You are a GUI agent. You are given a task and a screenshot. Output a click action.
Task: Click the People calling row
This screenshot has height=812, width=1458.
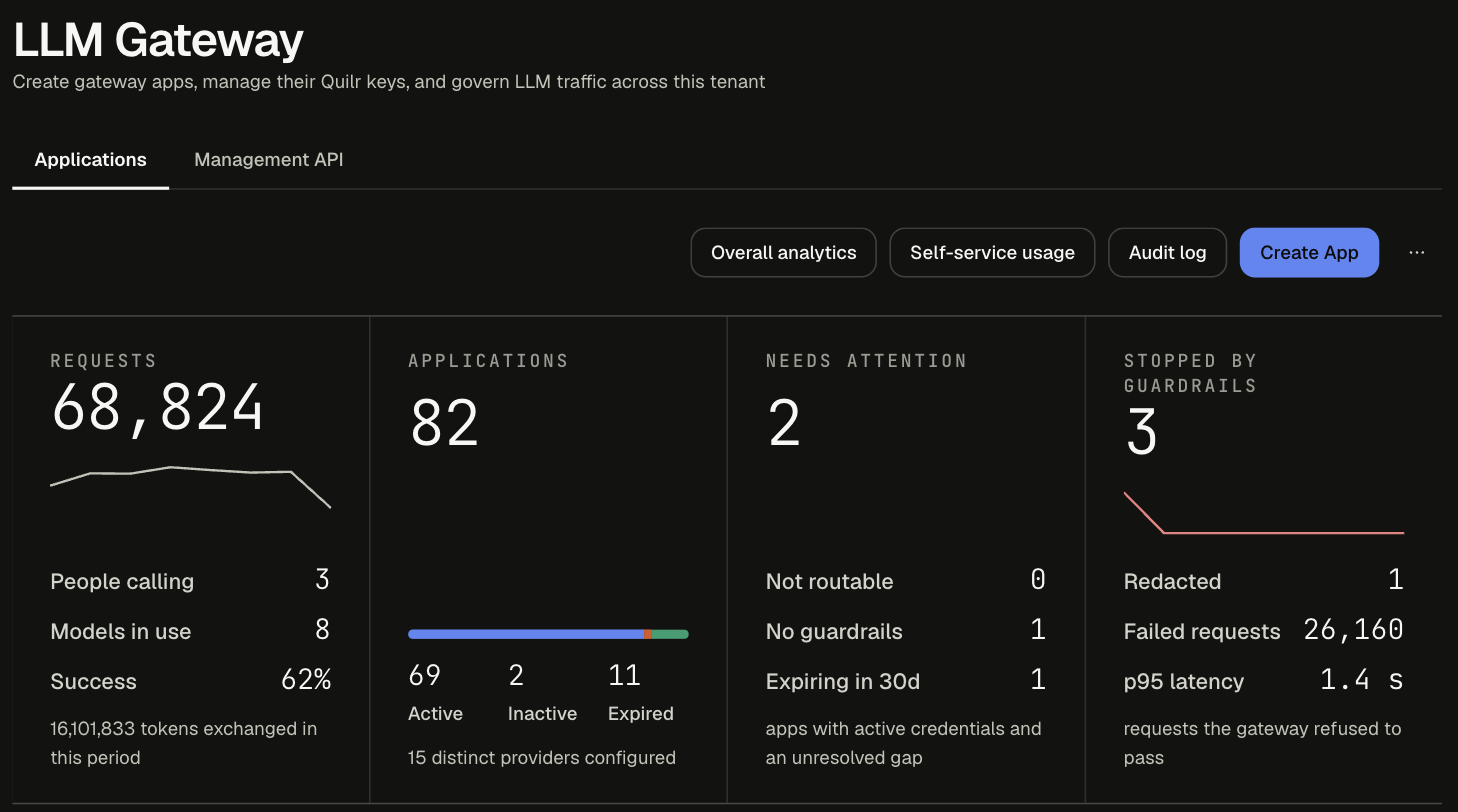tap(190, 581)
